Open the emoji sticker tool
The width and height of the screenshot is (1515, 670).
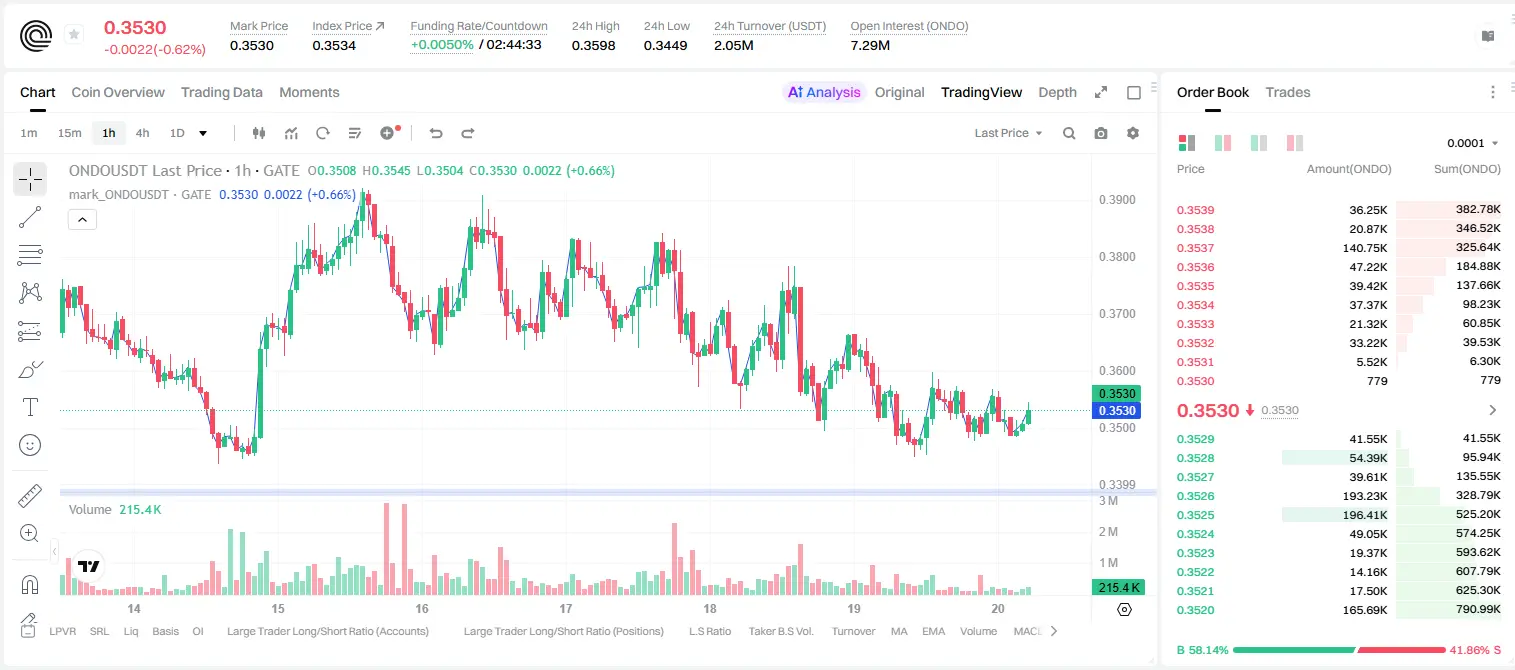pos(30,445)
